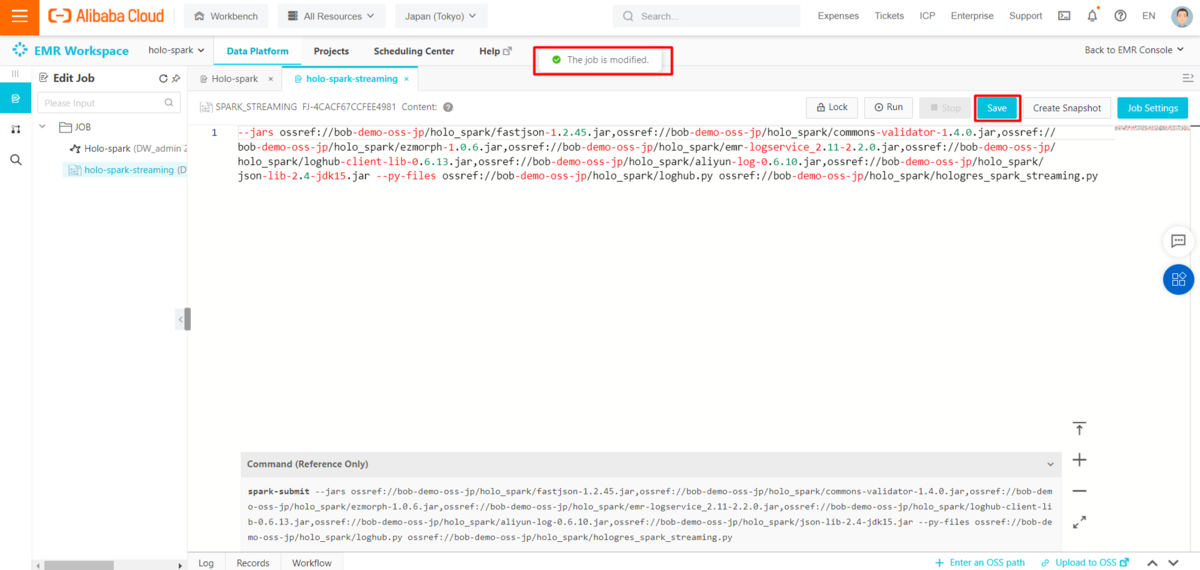Open the ICP menu
This screenshot has width=1200, height=570.
click(927, 16)
